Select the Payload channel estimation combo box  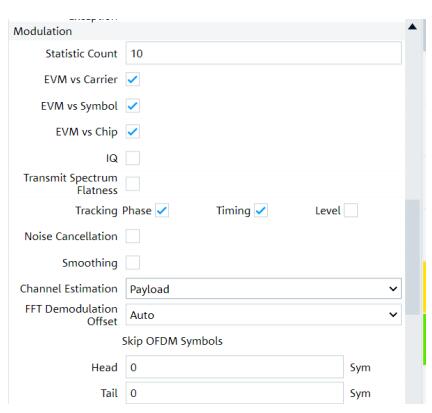(263, 289)
